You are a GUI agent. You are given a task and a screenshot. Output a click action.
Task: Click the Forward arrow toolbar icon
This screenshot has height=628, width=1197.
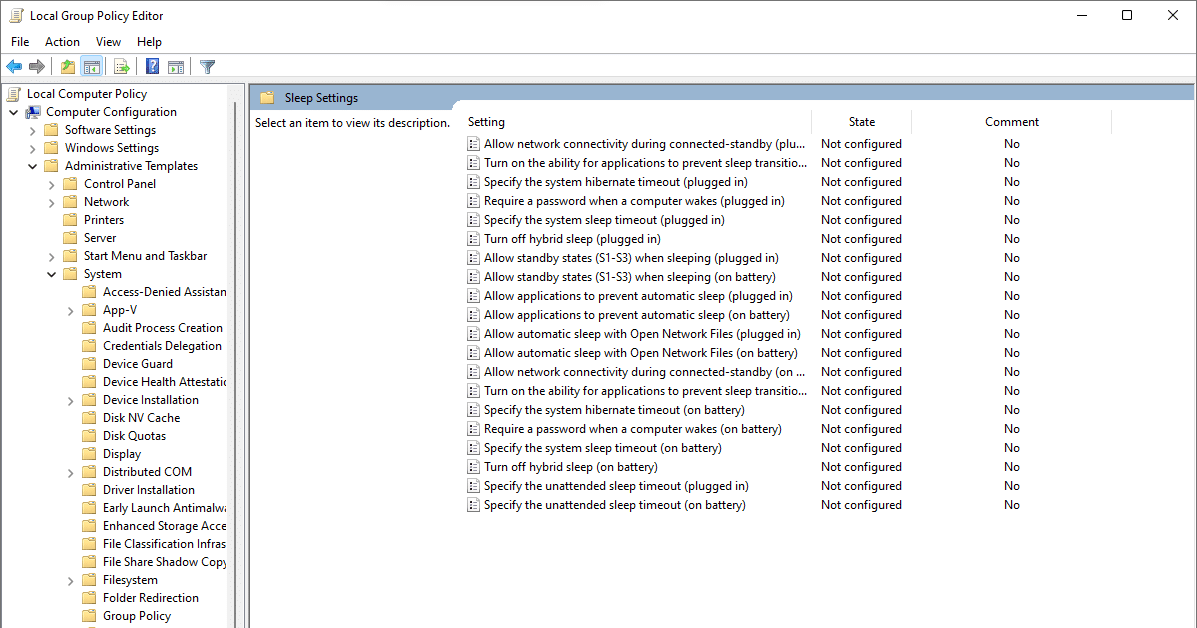(x=37, y=67)
